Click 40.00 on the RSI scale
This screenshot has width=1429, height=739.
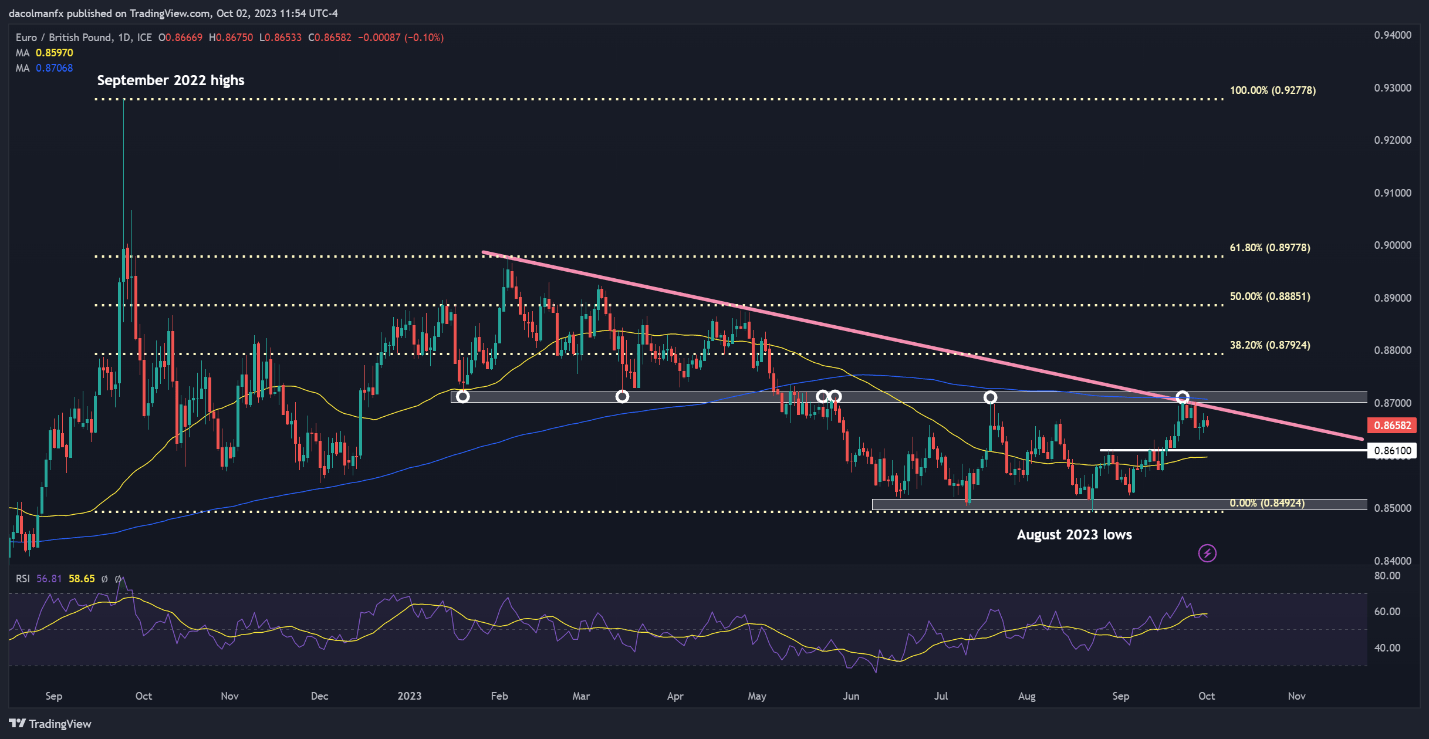pos(1386,648)
